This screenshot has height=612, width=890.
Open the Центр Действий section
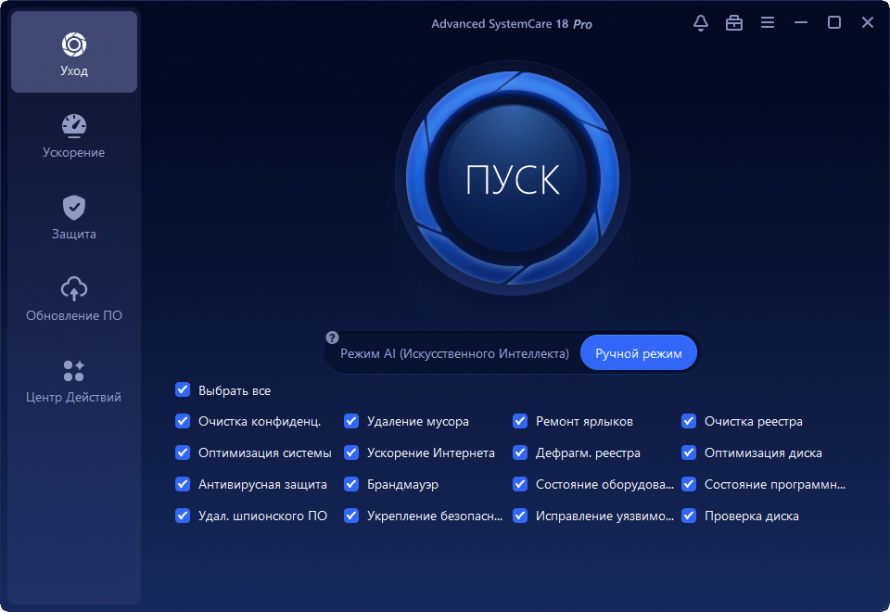[x=74, y=381]
